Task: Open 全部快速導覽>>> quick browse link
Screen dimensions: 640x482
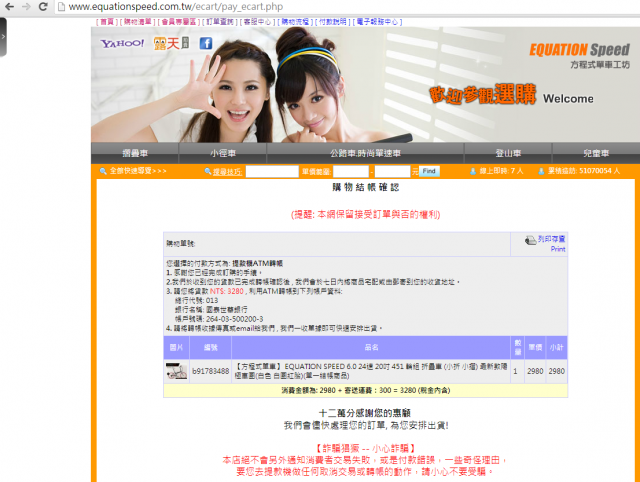Action: pos(138,171)
